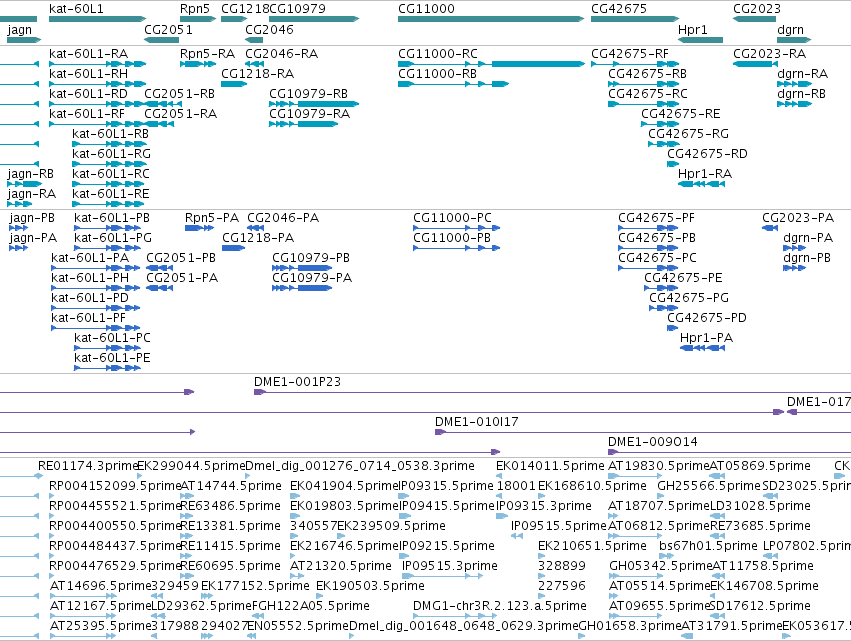Viewport: 851px width, 641px height.
Task: Click EST bs67h01.5prime
Action: click(708, 545)
